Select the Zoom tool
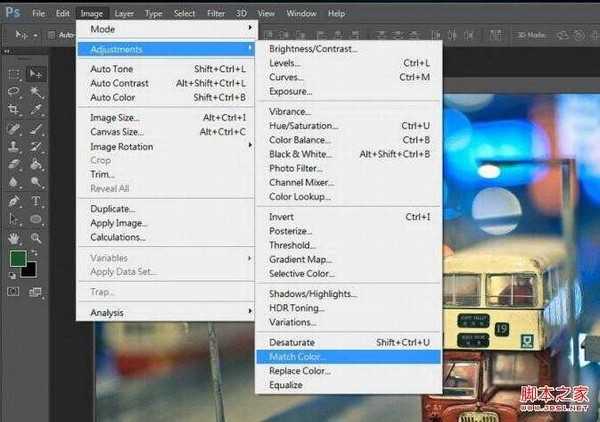Screen dimensions: 600x422 [36, 238]
